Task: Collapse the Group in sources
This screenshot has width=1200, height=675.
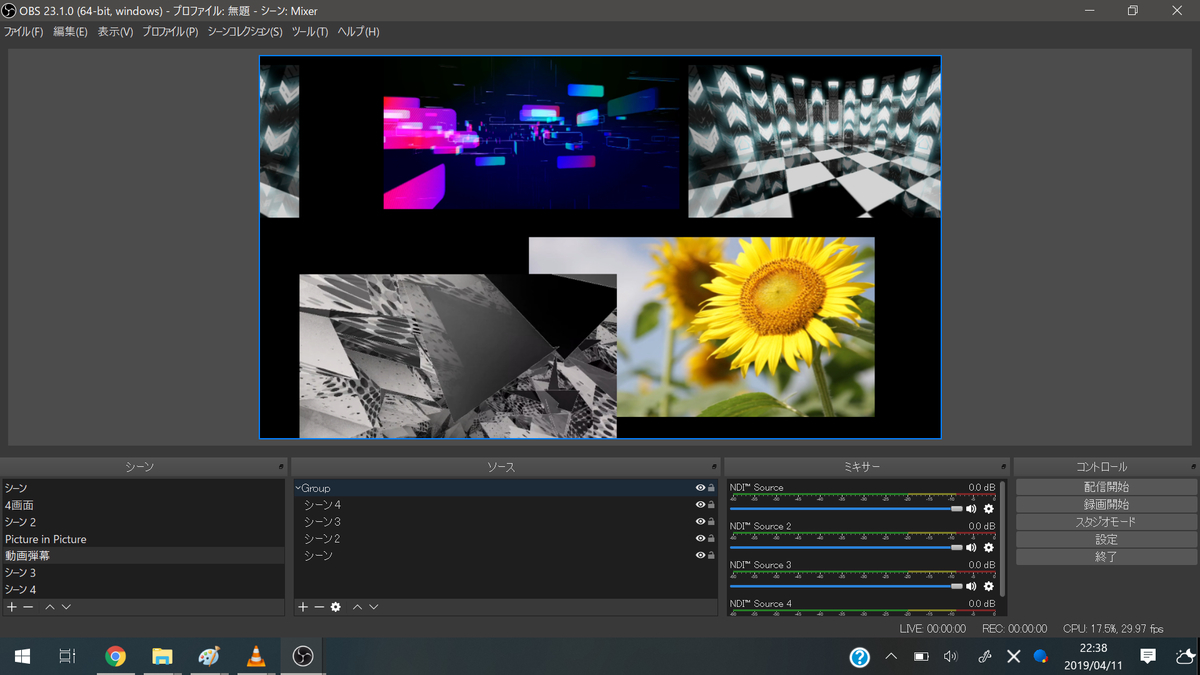Action: coord(298,488)
